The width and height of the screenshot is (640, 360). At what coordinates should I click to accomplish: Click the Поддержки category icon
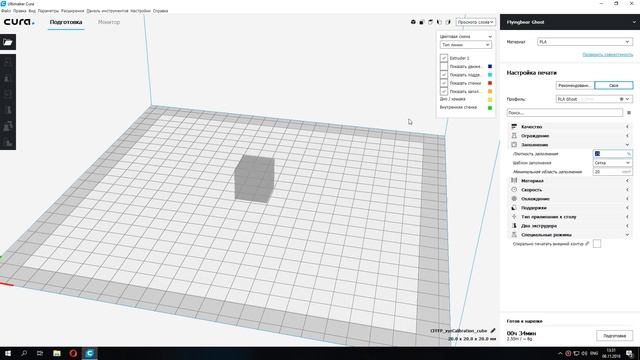click(514, 207)
